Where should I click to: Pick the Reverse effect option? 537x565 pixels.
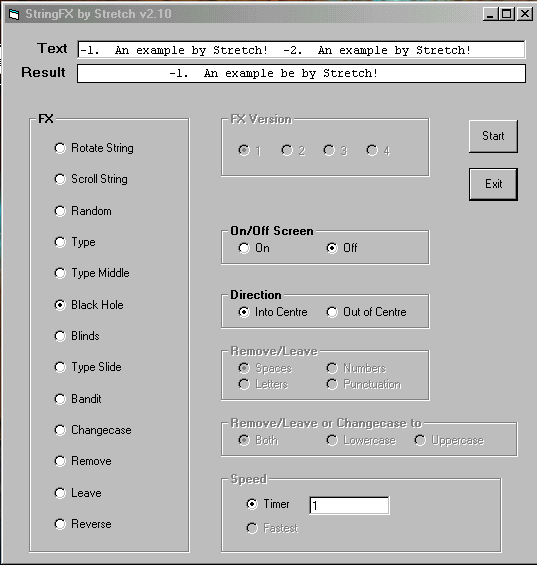click(83, 524)
